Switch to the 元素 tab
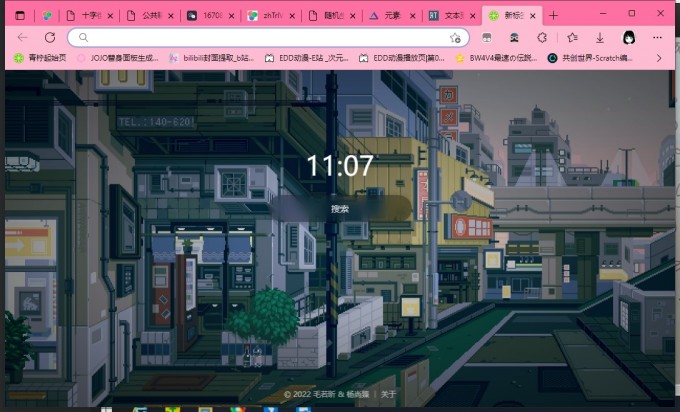 pos(387,16)
